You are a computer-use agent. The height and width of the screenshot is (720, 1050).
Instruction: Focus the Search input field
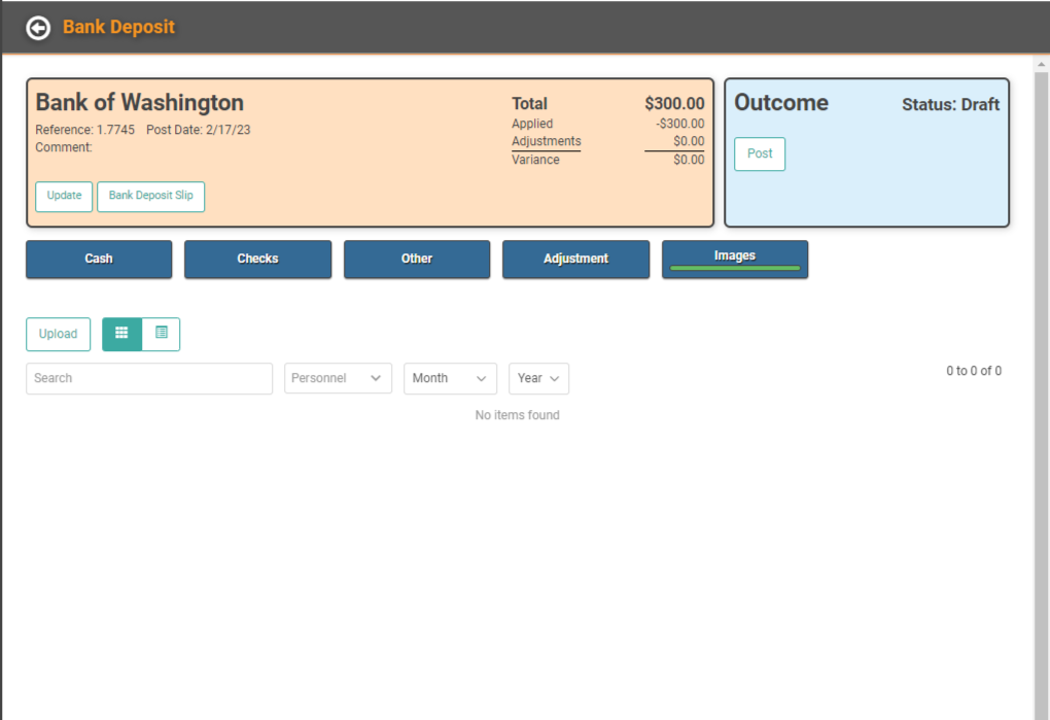[x=149, y=378]
